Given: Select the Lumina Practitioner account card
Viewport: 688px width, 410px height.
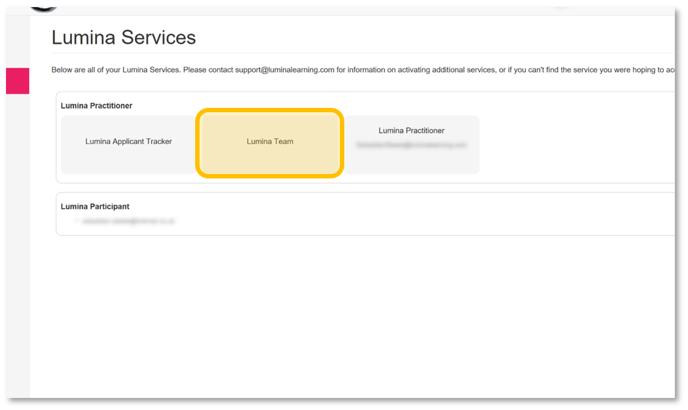Looking at the screenshot, I should [412, 144].
